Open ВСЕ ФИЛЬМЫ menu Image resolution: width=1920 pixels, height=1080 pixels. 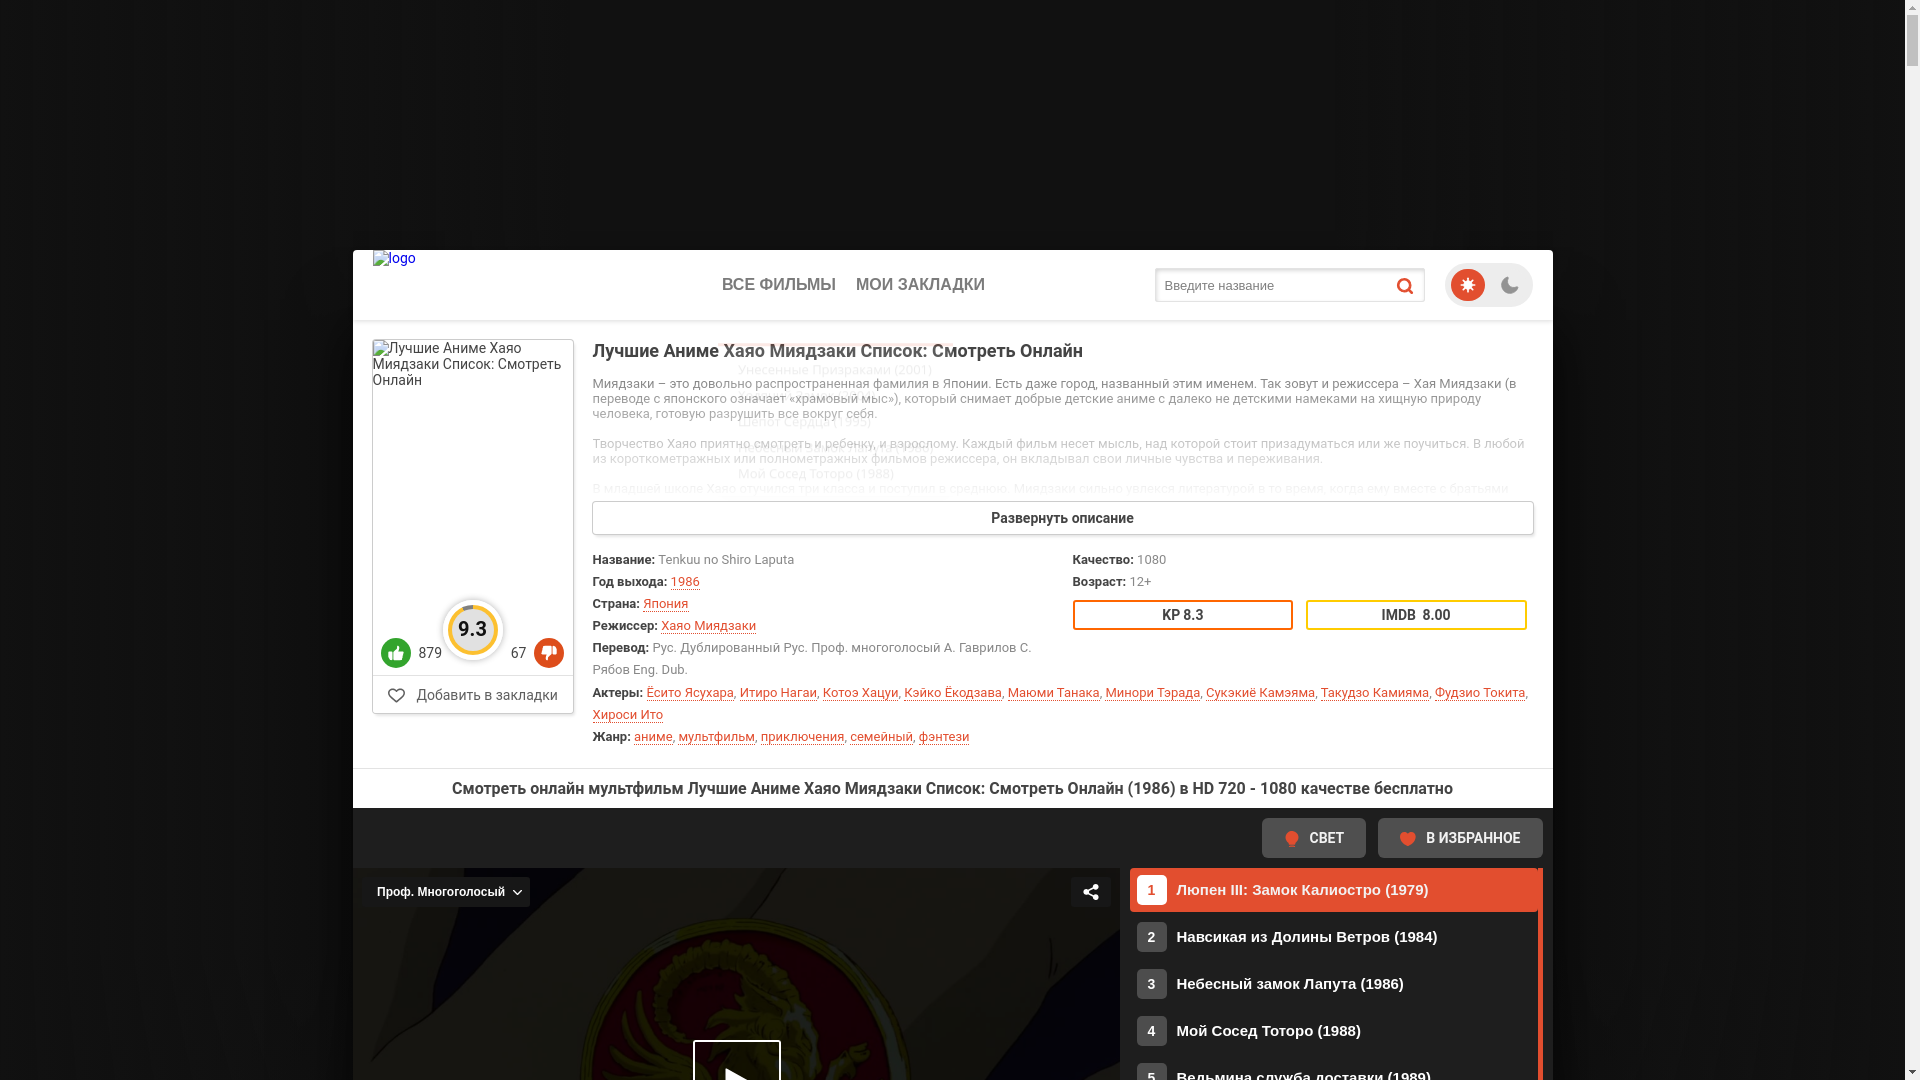[x=779, y=285]
